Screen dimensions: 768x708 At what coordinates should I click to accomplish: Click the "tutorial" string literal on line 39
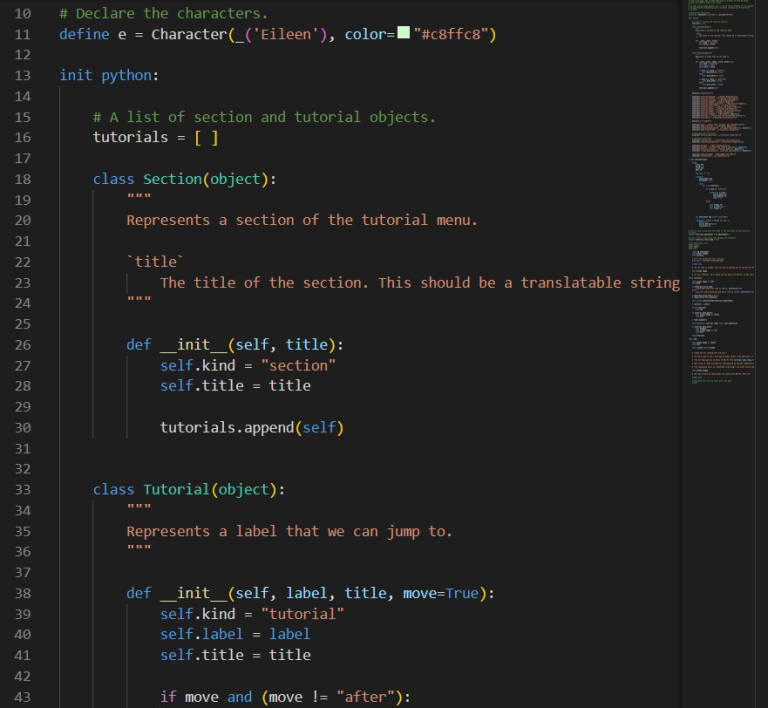pos(302,613)
